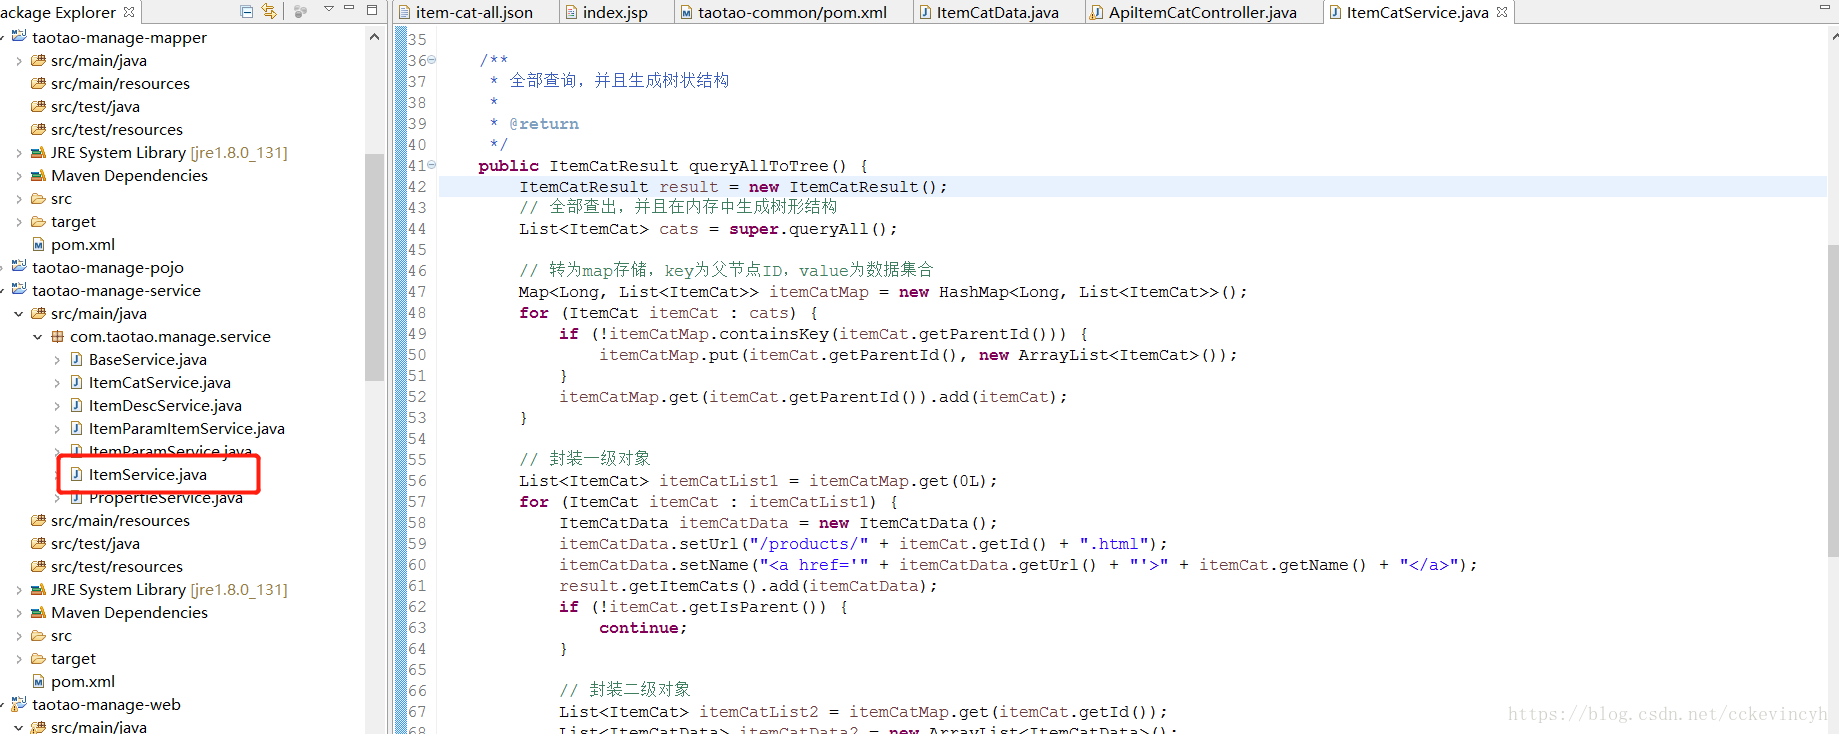This screenshot has height=734, width=1839.
Task: Close the Package Explorer view tab
Action: click(129, 12)
